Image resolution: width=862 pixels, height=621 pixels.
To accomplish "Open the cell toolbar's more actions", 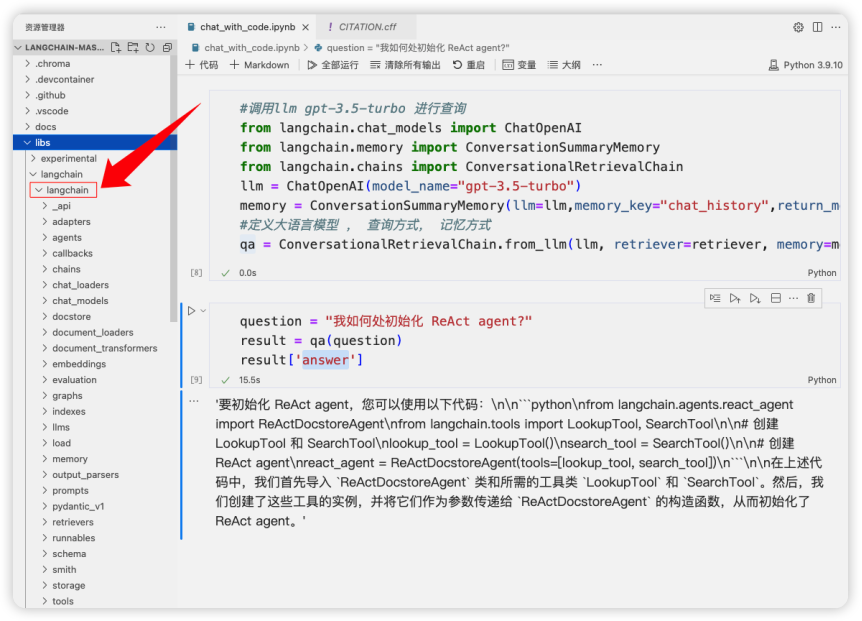I will [x=793, y=298].
